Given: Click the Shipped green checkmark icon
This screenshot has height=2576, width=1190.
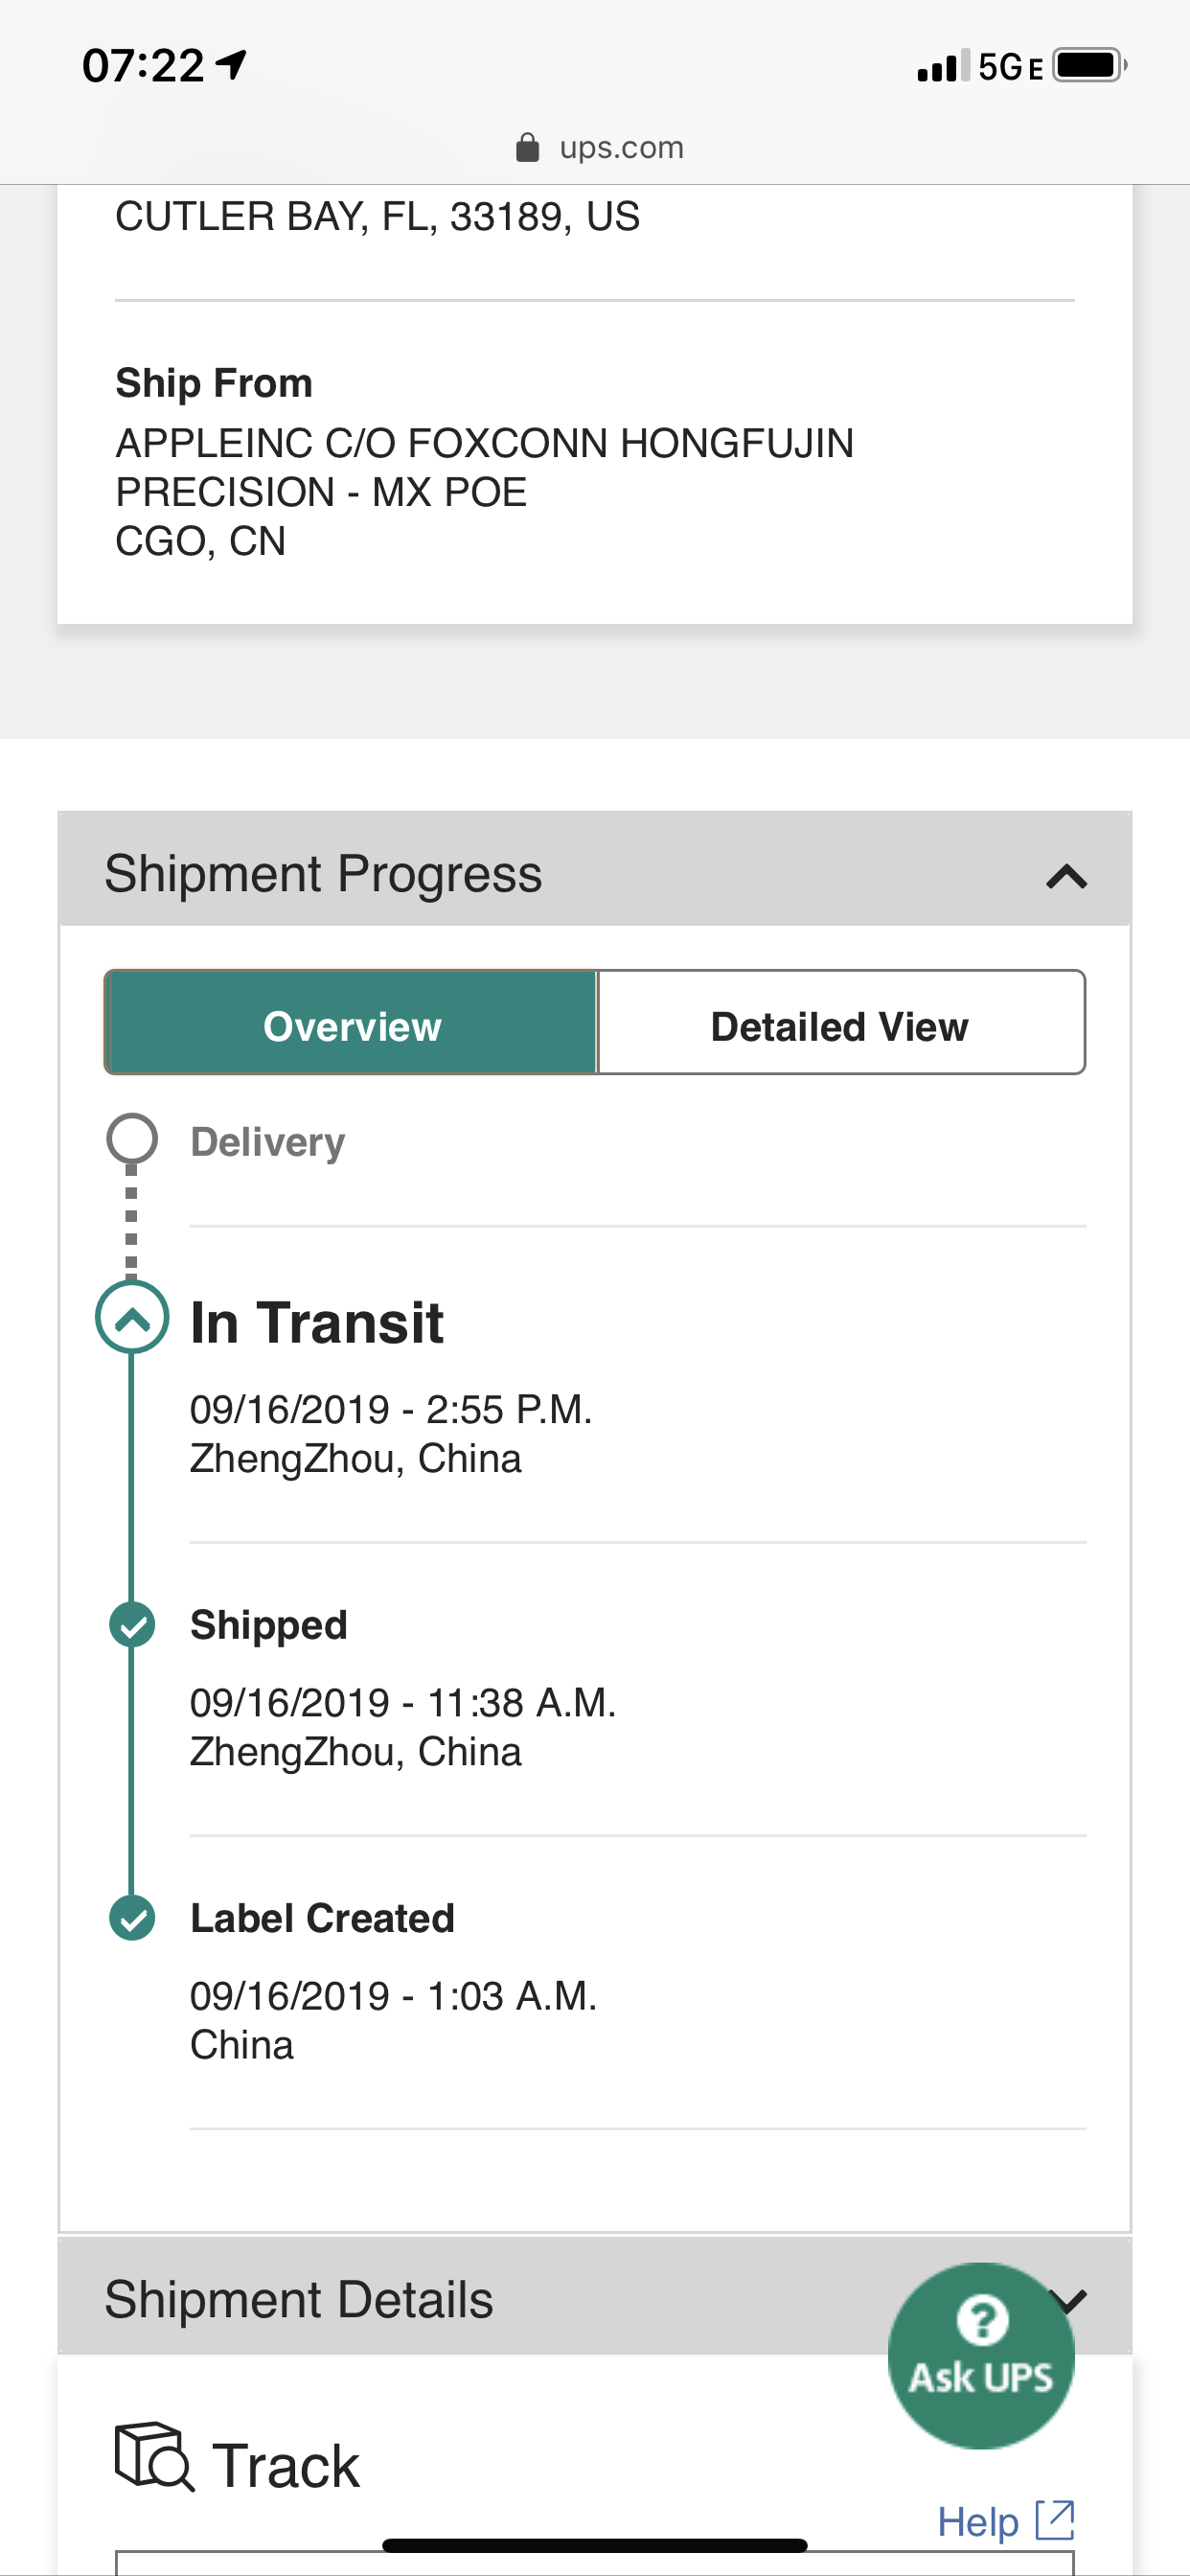Looking at the screenshot, I should [132, 1624].
